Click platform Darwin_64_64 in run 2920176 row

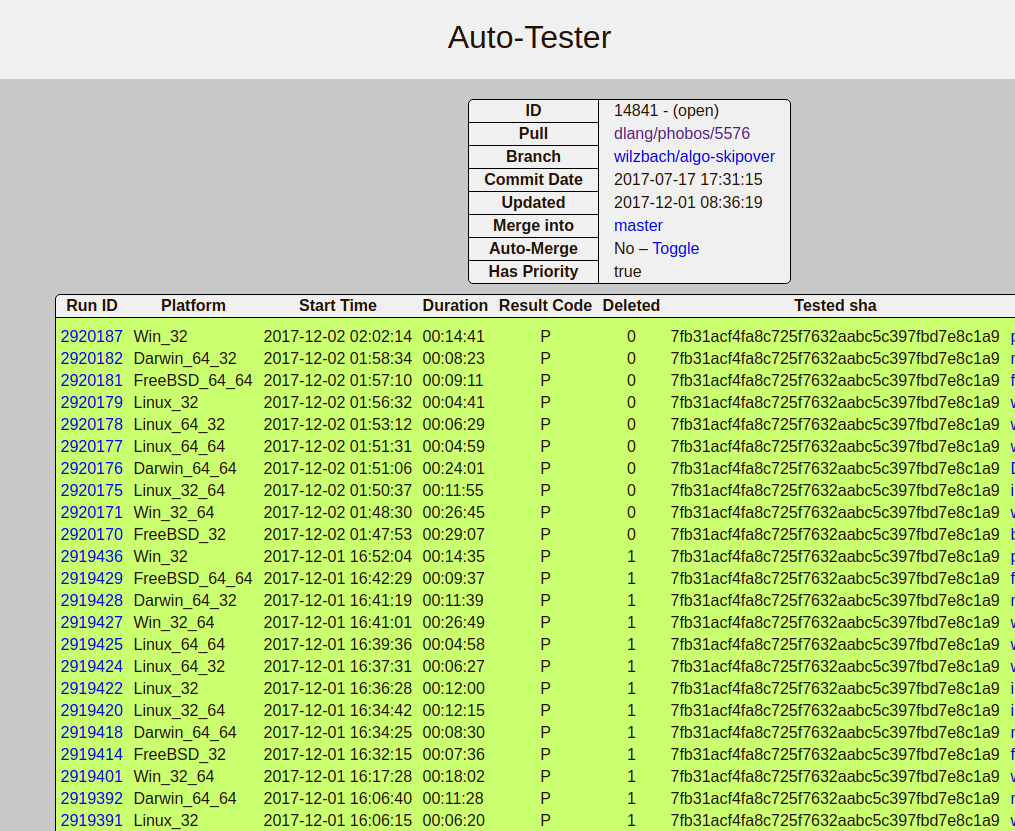pyautogui.click(x=185, y=469)
